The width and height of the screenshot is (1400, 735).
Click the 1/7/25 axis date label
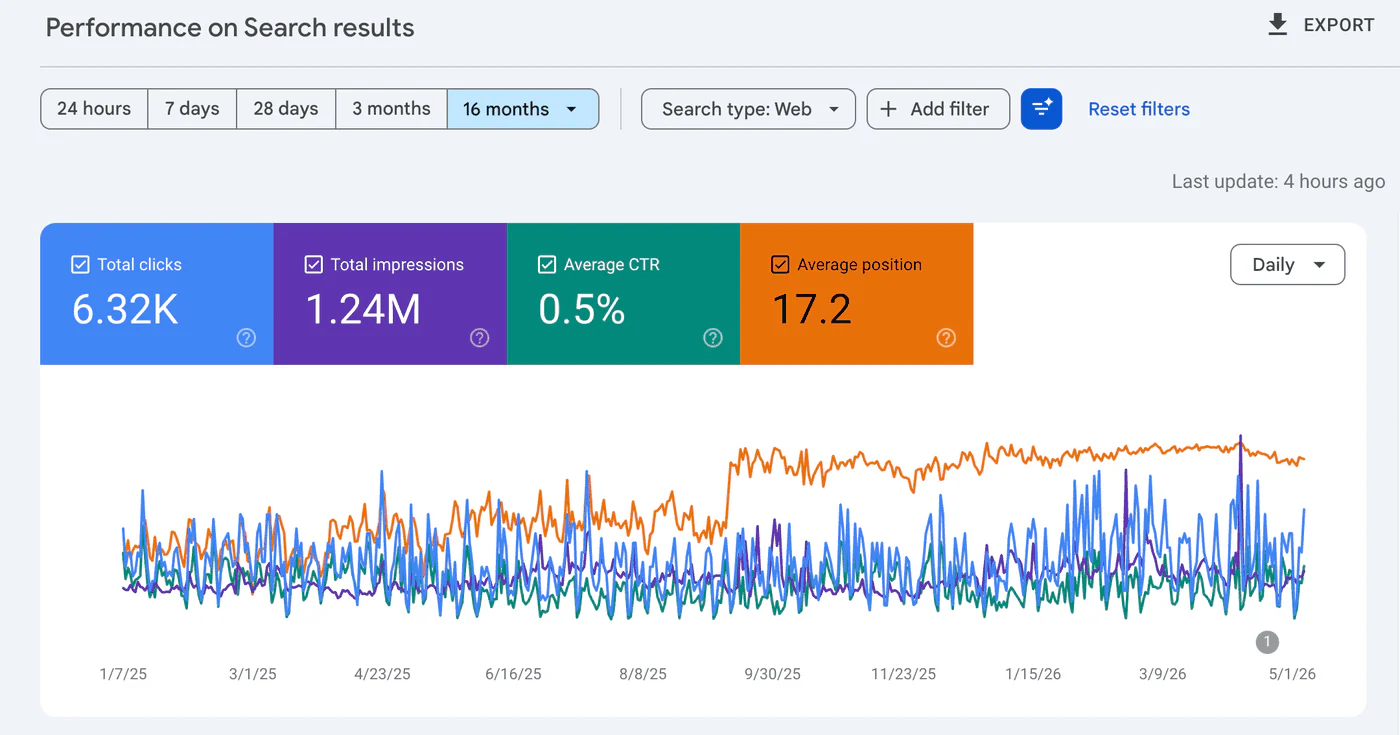123,674
